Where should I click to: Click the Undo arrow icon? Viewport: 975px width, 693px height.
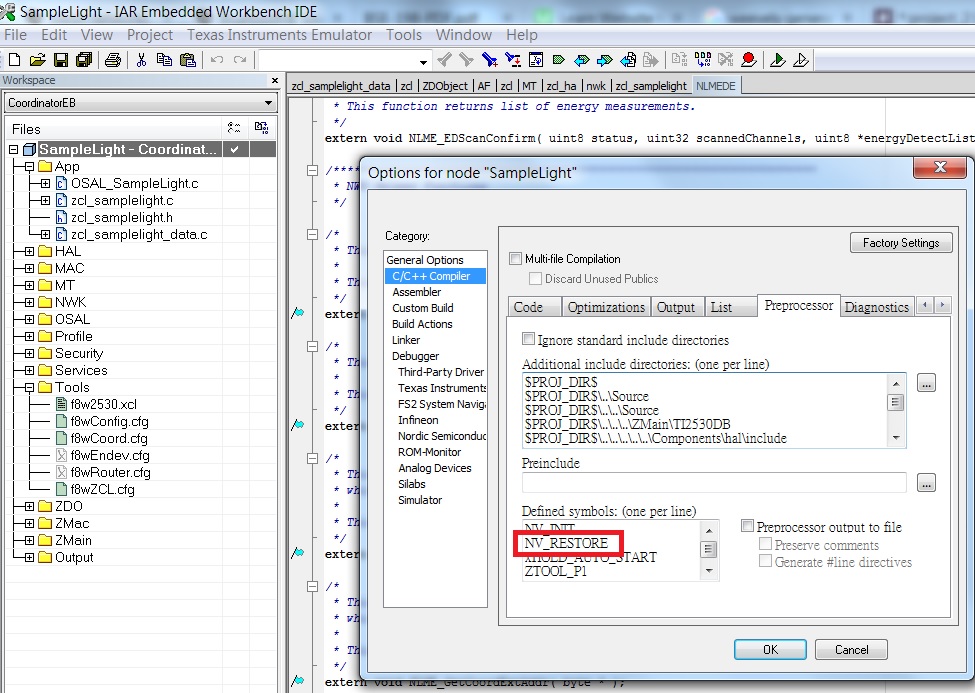(217, 60)
